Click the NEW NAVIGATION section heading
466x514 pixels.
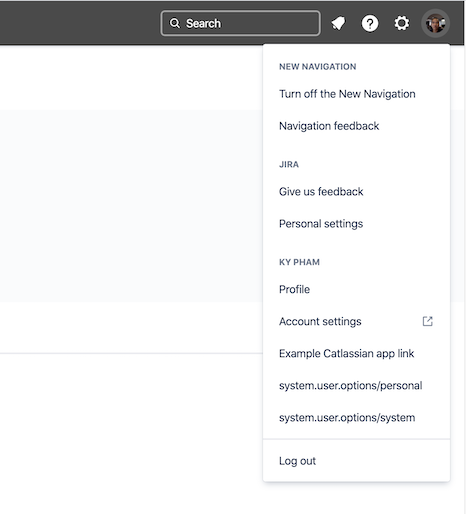pyautogui.click(x=318, y=67)
